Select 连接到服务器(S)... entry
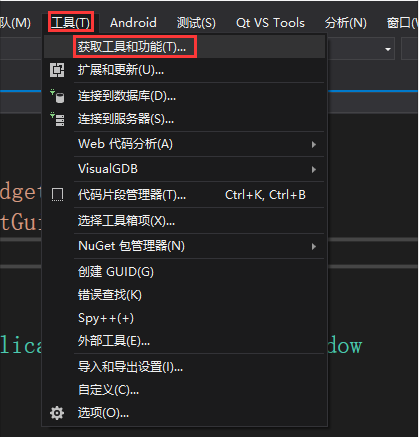 click(184, 119)
